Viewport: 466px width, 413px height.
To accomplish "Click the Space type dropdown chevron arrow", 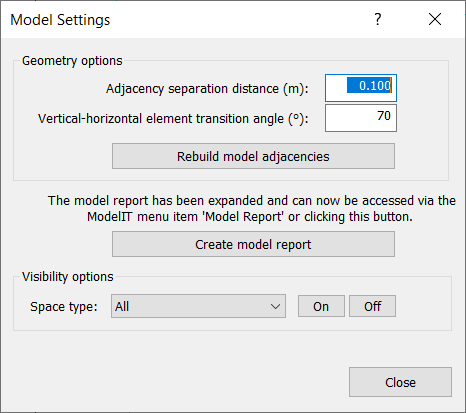I will point(275,306).
